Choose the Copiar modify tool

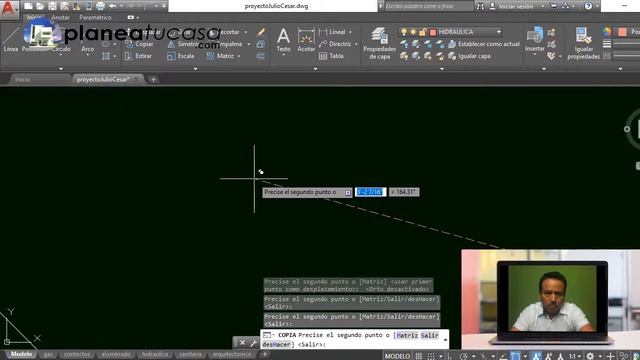pyautogui.click(x=139, y=44)
